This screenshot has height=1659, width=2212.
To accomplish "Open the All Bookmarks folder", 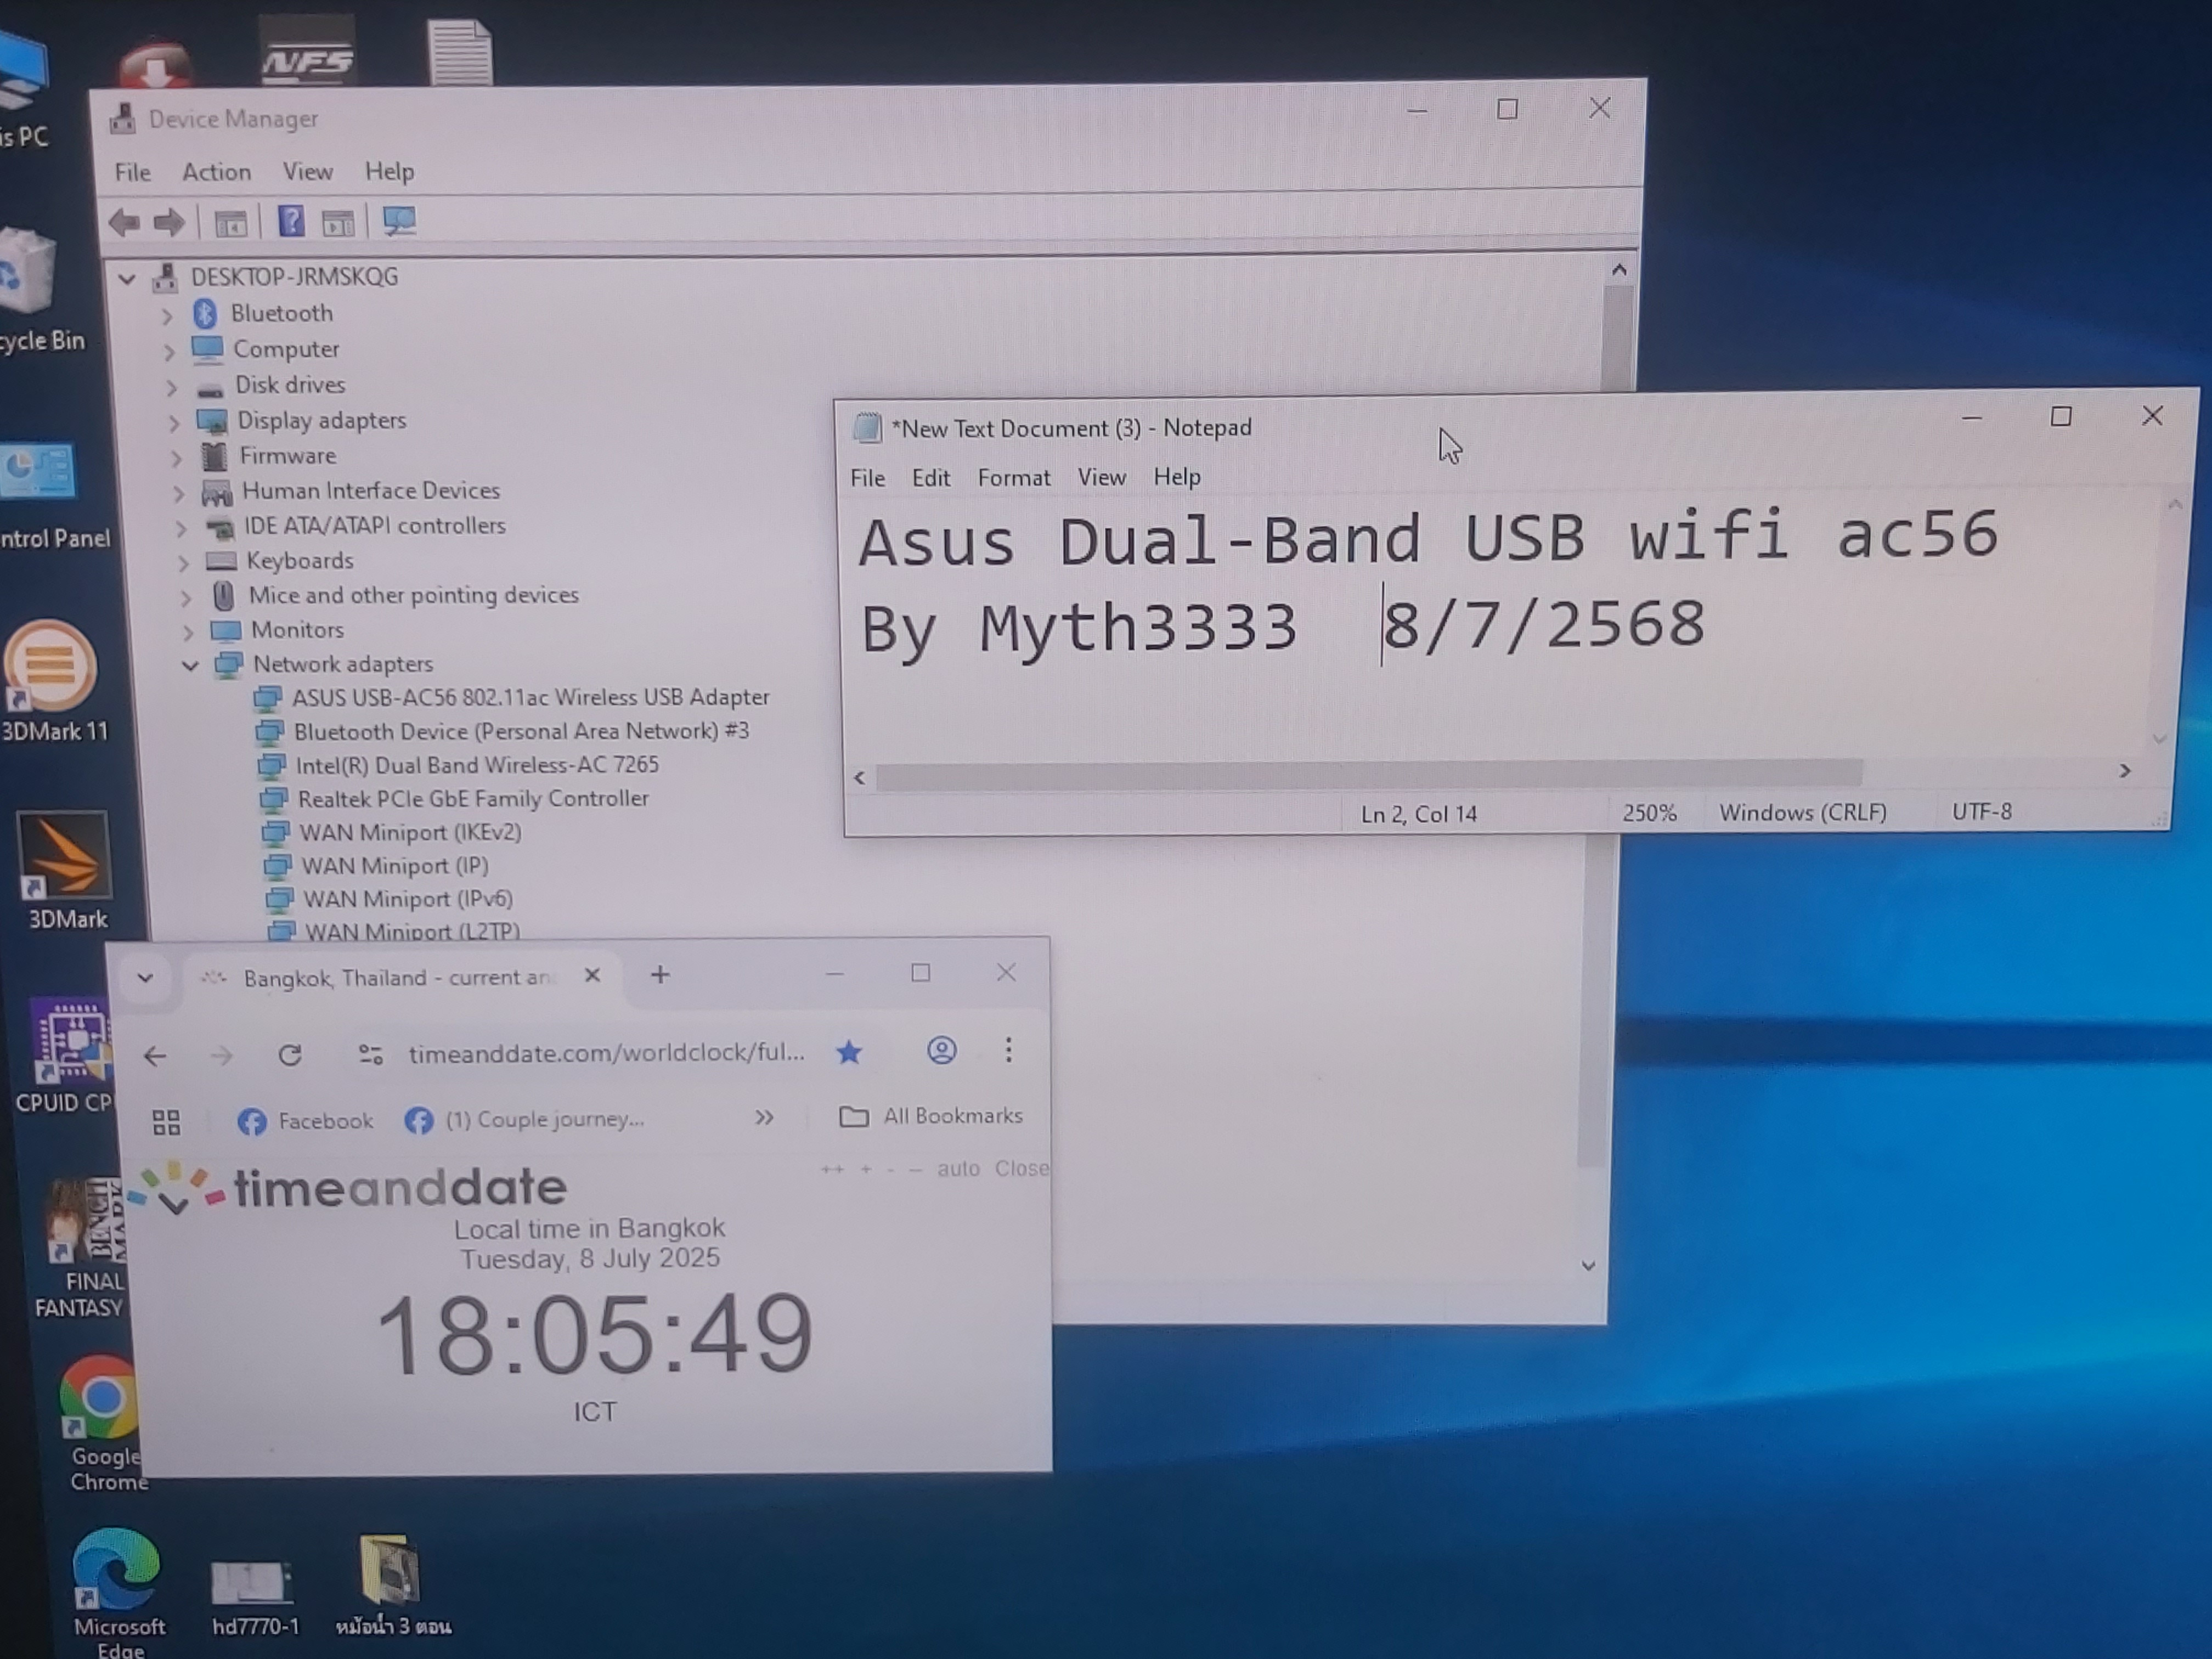I will pyautogui.click(x=930, y=1116).
